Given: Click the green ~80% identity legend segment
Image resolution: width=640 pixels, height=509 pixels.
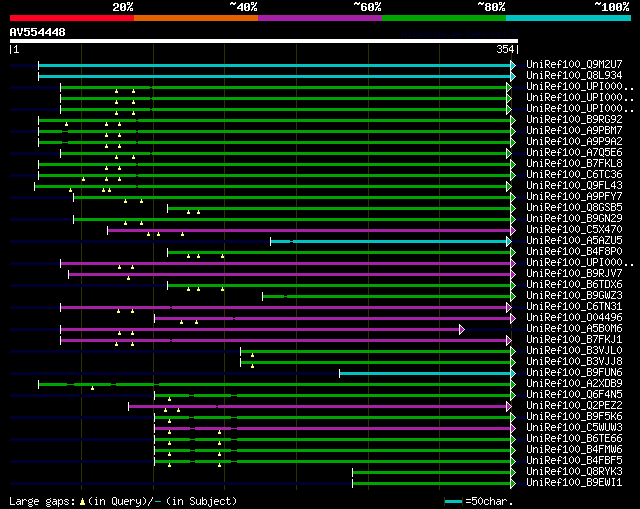Looking at the screenshot, I should 444,18.
